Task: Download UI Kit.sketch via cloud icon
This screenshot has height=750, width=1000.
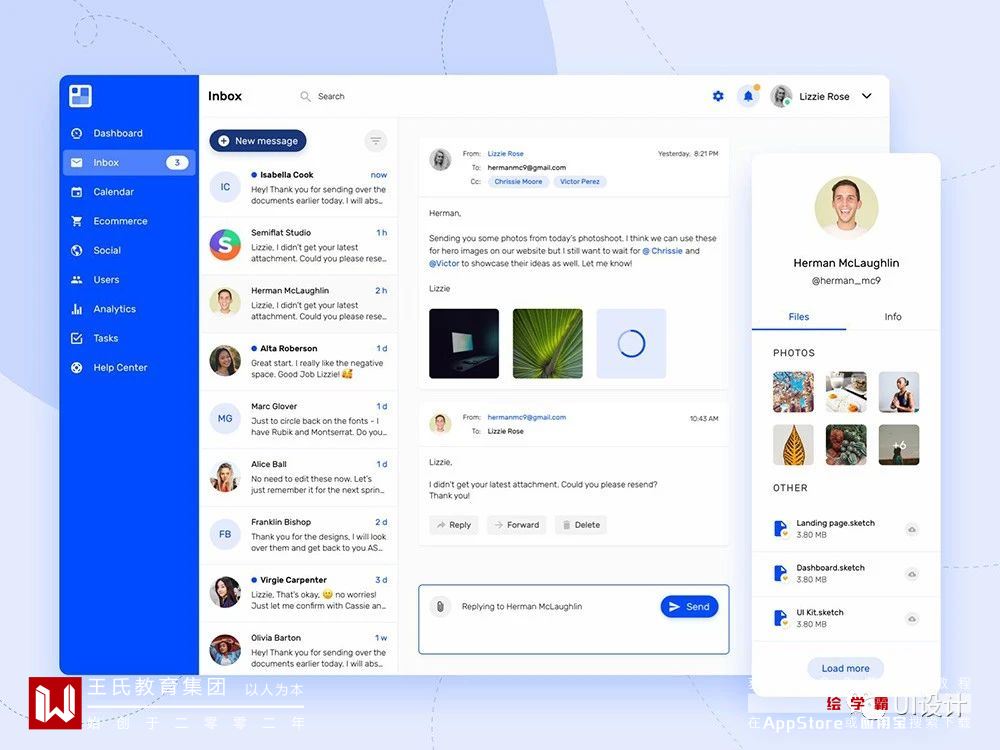Action: point(912,619)
